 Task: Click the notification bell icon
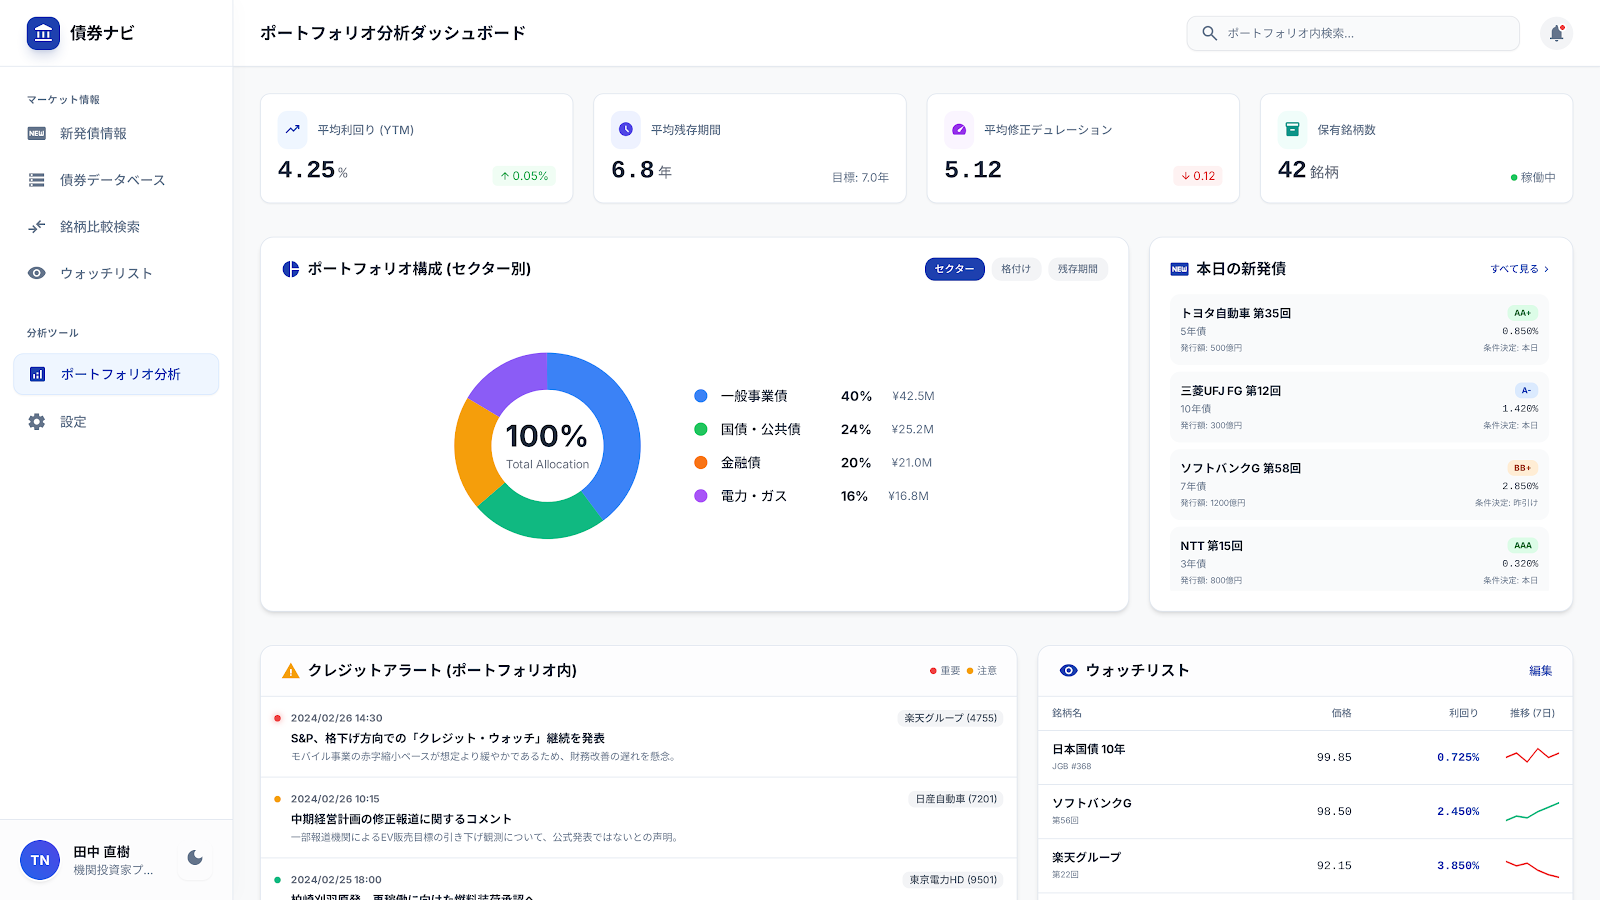coord(1556,33)
